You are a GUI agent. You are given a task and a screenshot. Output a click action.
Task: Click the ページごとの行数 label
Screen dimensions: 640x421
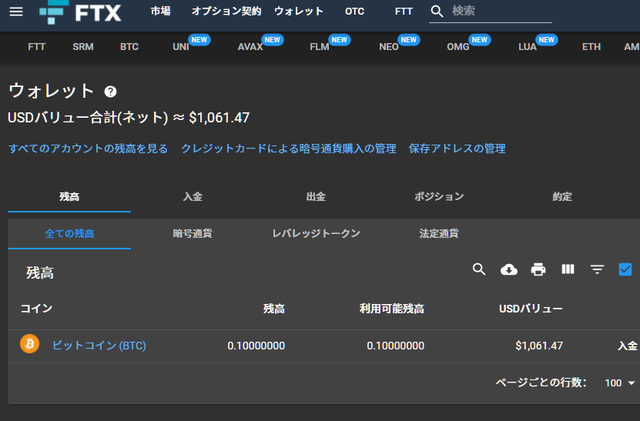[541, 383]
